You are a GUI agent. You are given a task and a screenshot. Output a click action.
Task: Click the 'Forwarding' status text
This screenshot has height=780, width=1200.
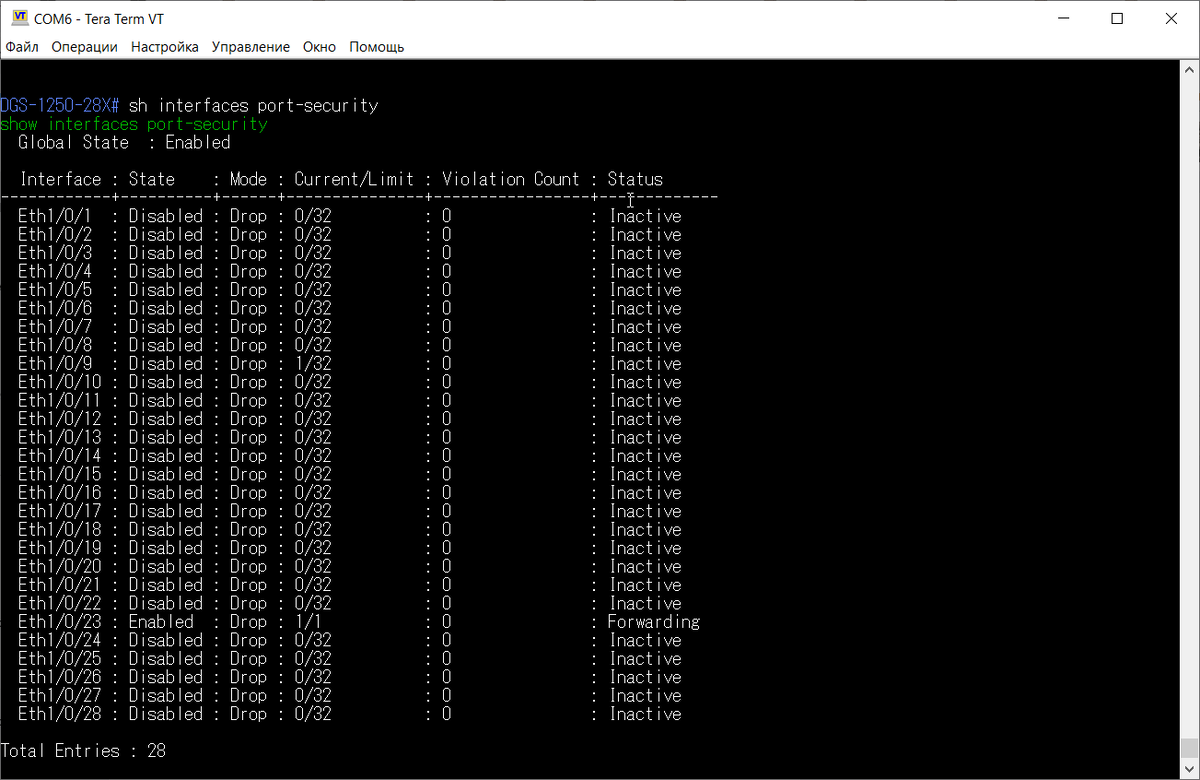coord(654,622)
